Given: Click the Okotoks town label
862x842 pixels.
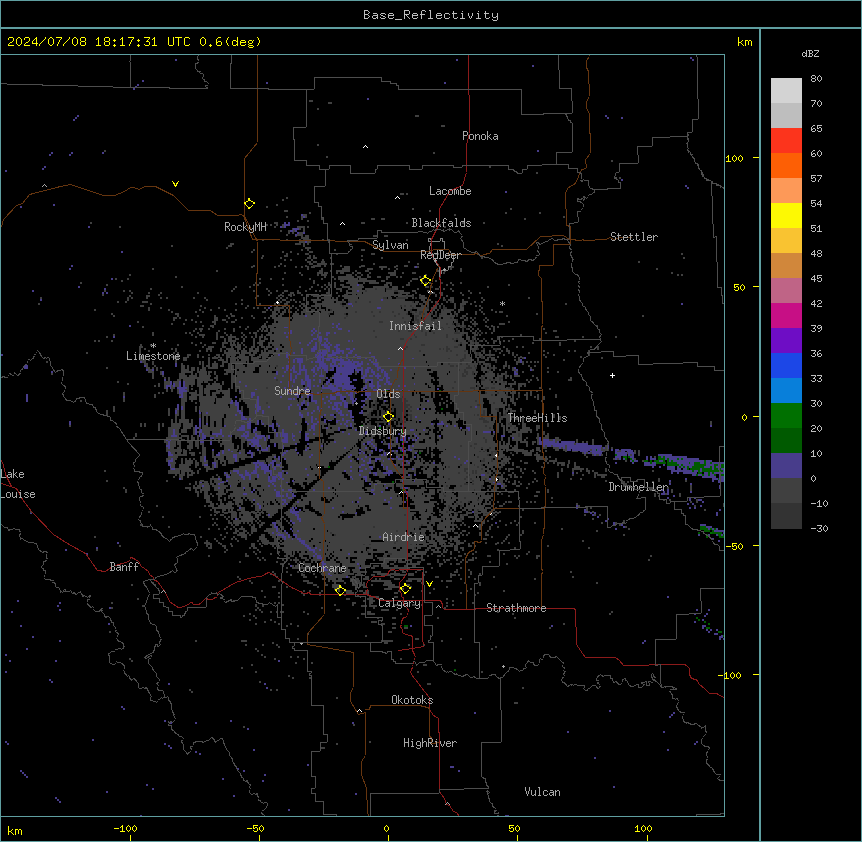Looking at the screenshot, I should (x=412, y=700).
